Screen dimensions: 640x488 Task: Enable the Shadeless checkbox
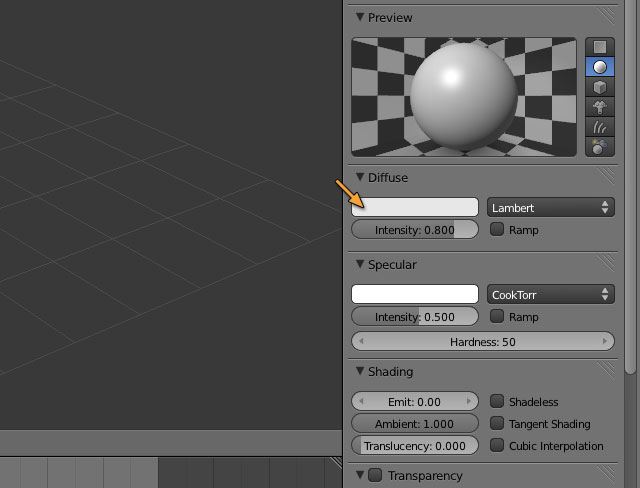(x=497, y=402)
